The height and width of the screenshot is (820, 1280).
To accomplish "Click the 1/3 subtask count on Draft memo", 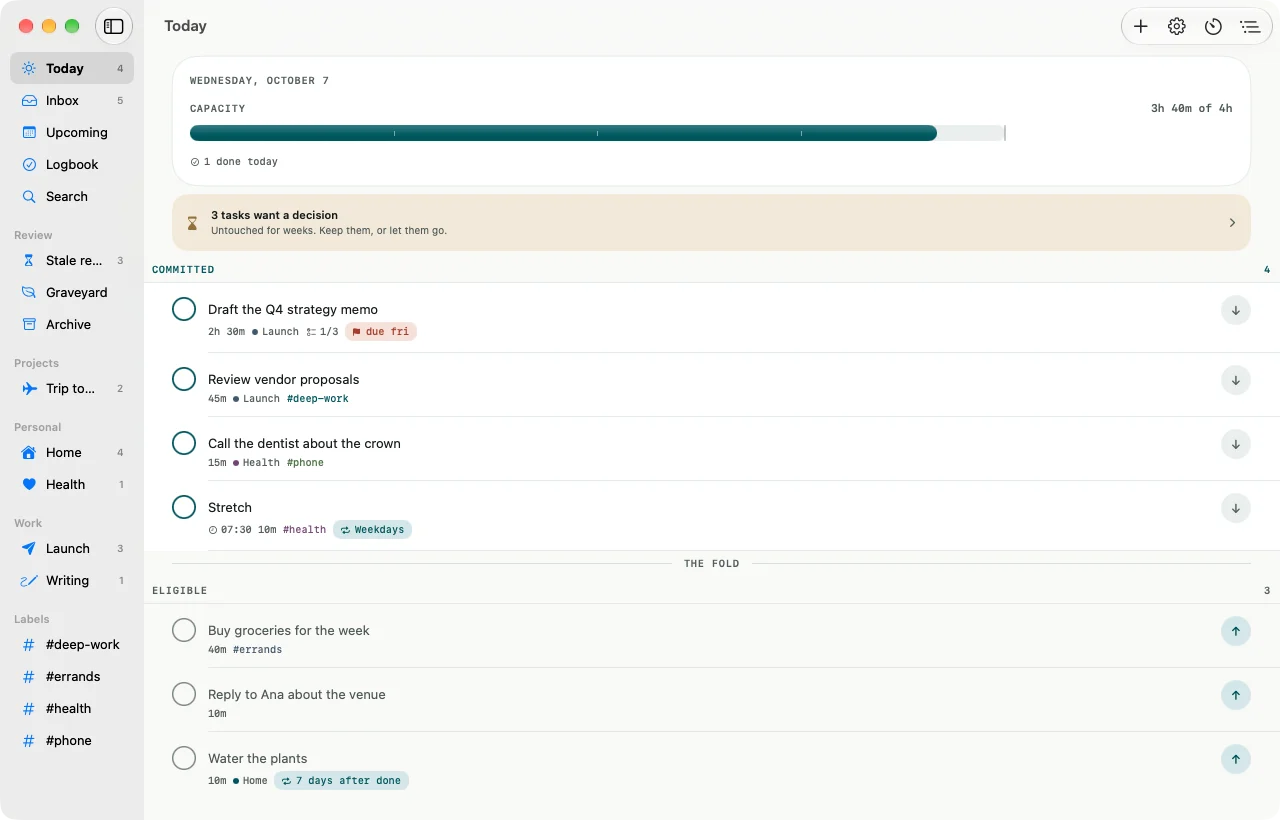I will pyautogui.click(x=322, y=331).
